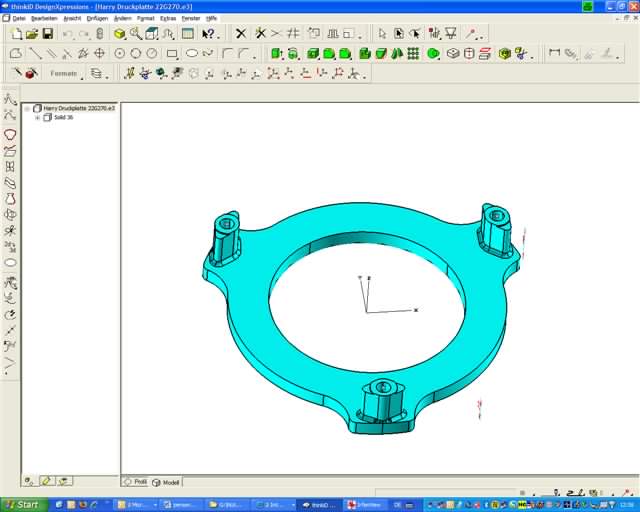The width and height of the screenshot is (640, 512).
Task: Collapse the Harry Druckplatte root node
Action: pos(28,108)
